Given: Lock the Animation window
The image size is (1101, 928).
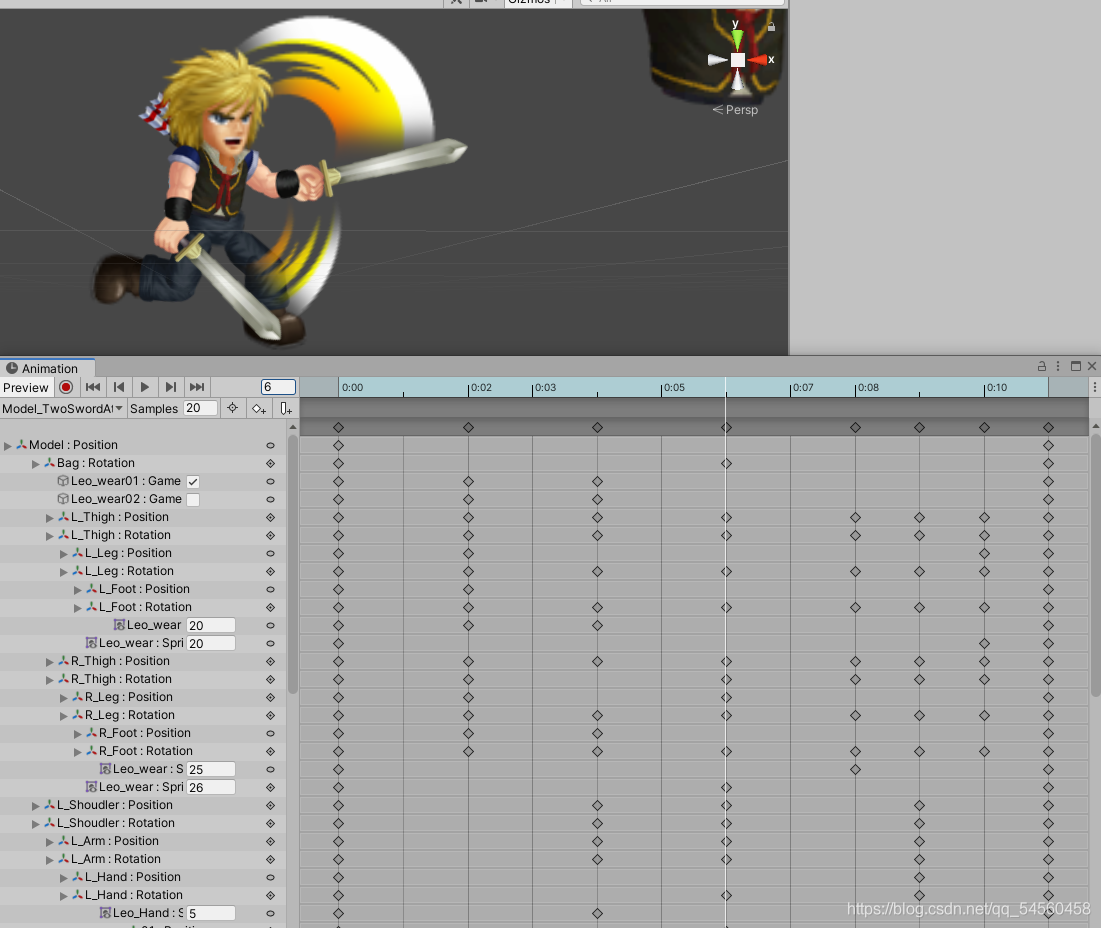Looking at the screenshot, I should point(1041,366).
